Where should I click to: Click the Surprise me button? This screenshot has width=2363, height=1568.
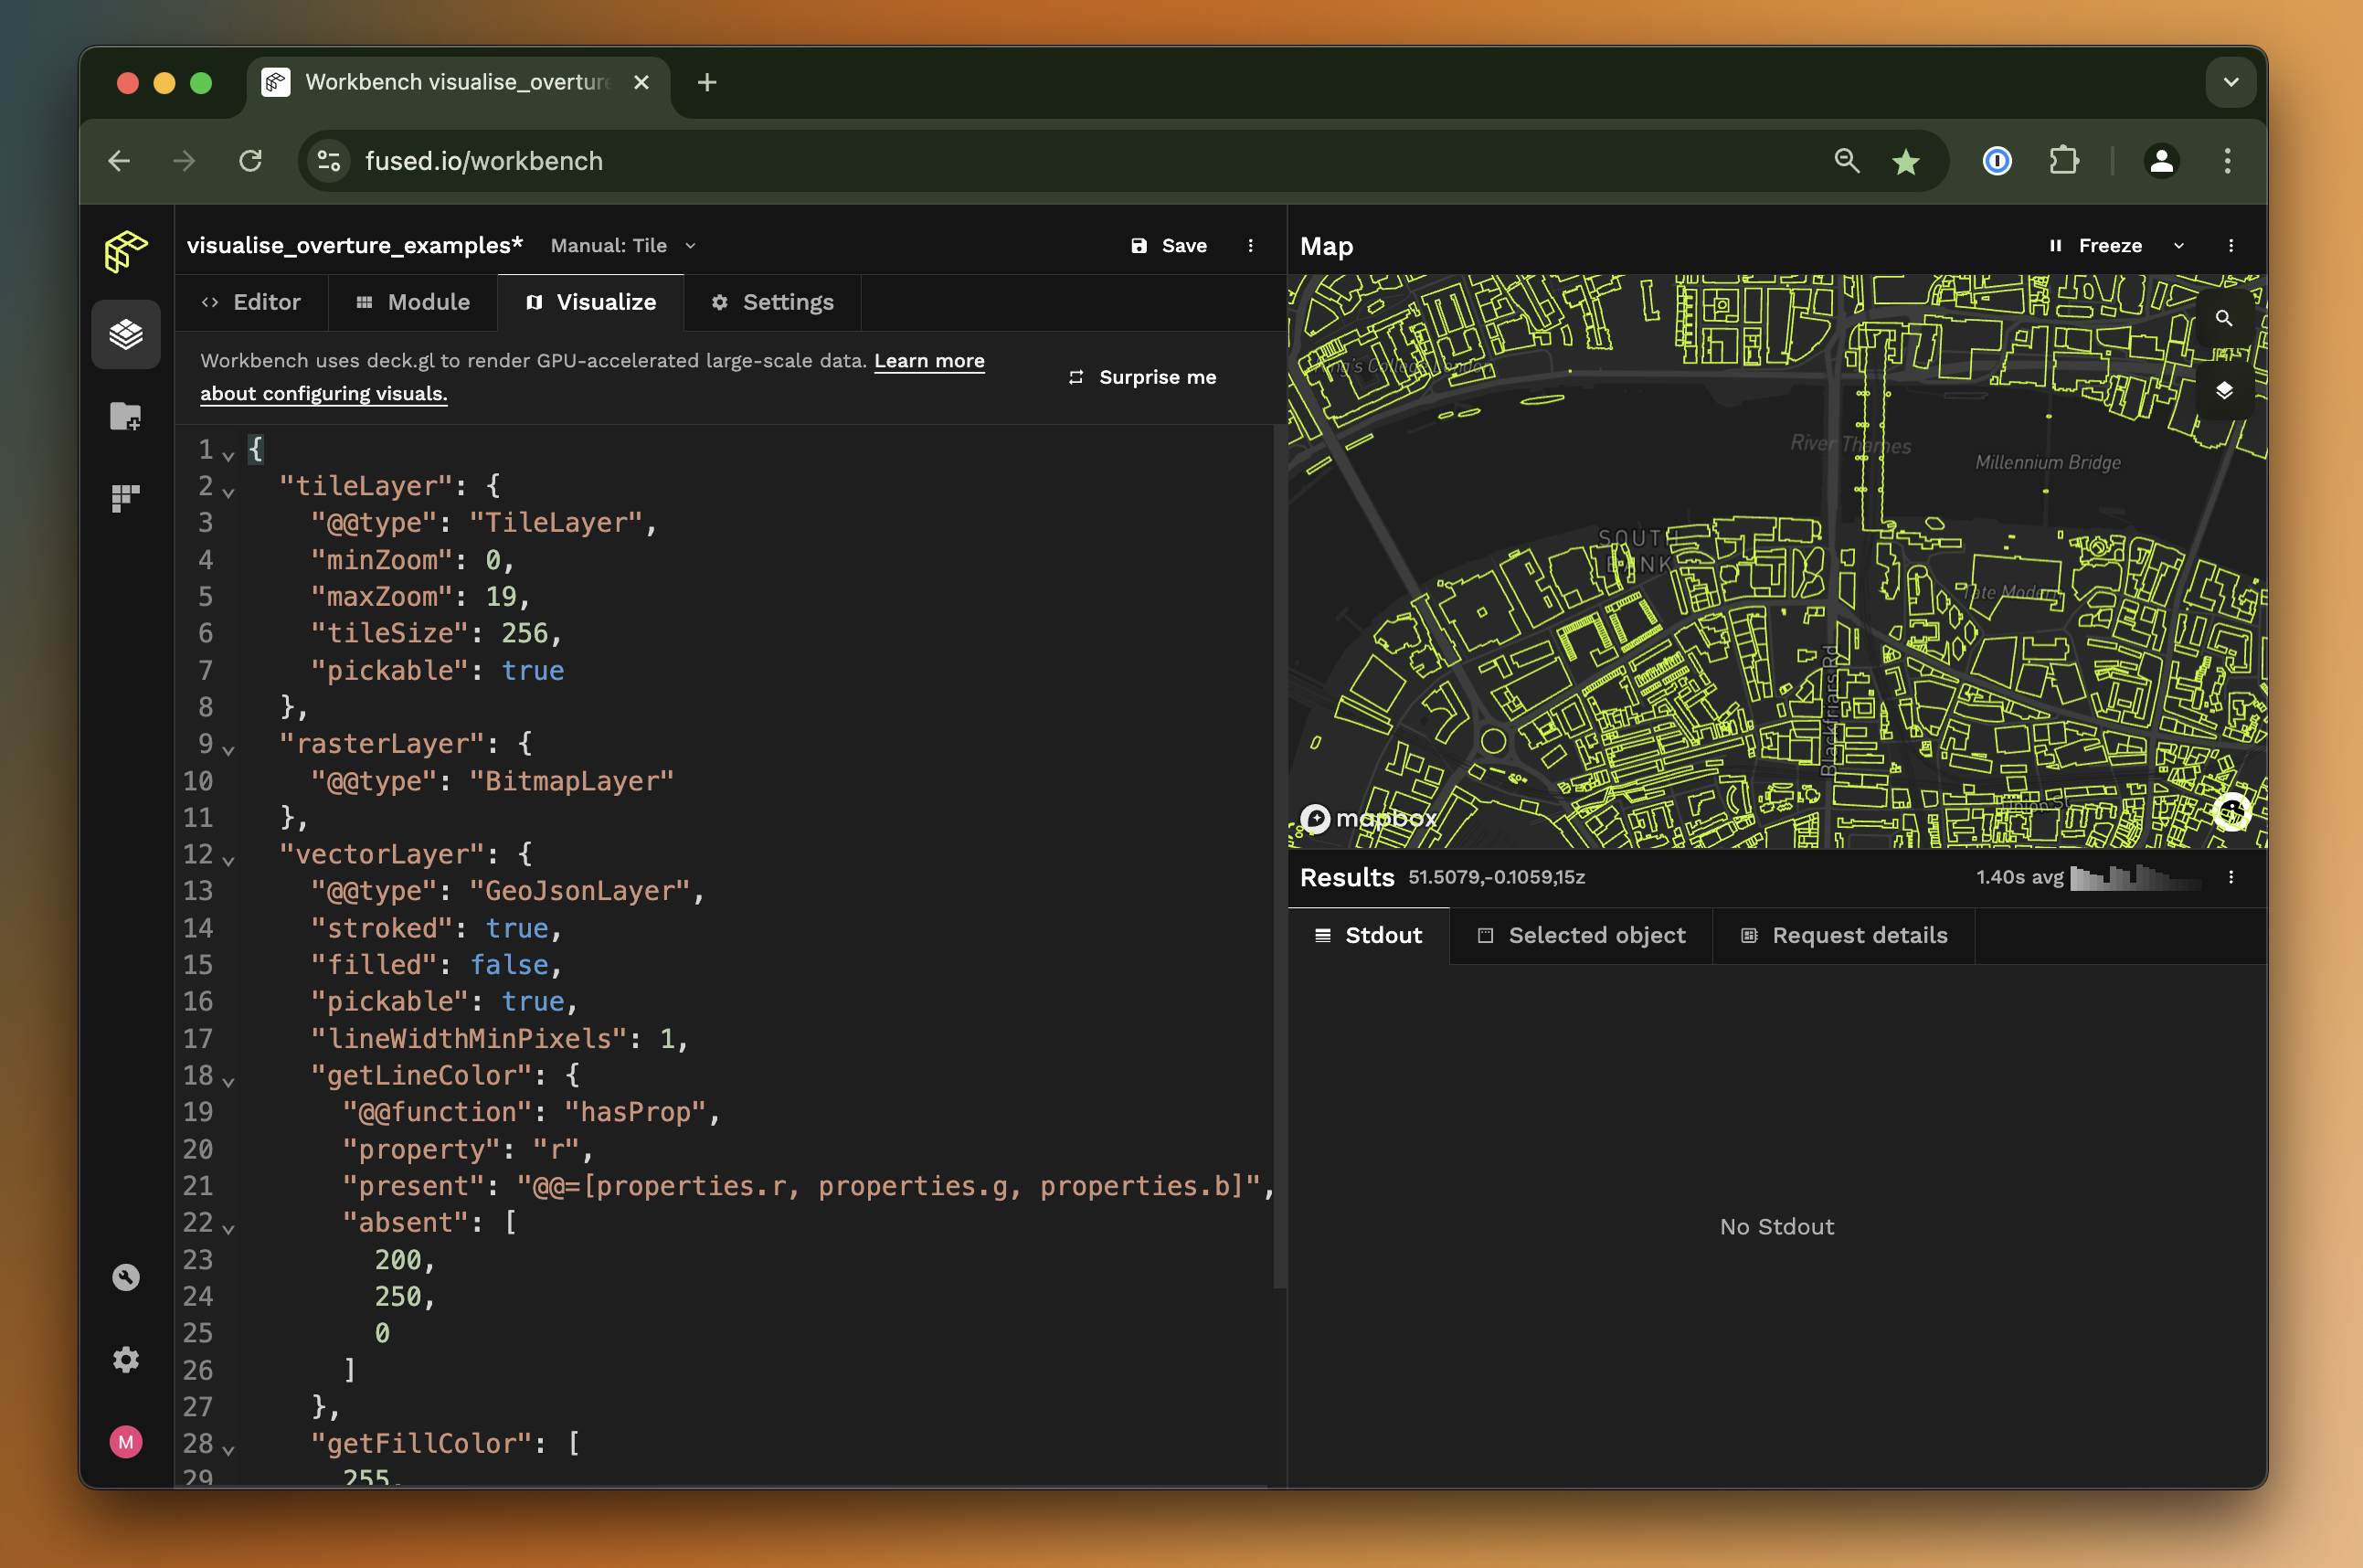pos(1142,377)
